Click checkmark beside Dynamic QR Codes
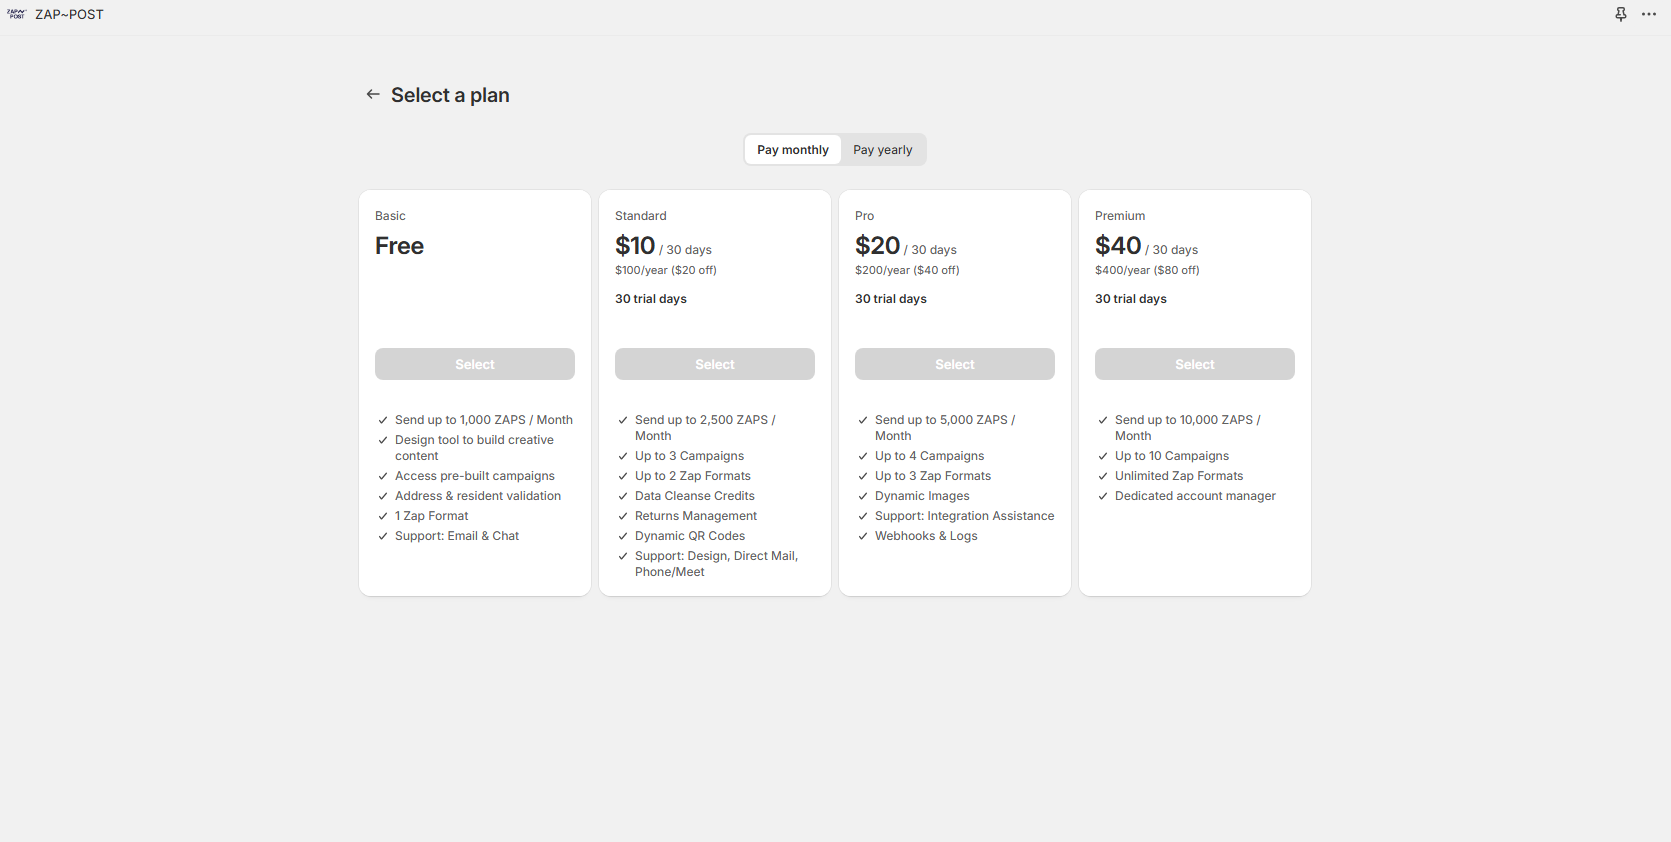1671x842 pixels. pos(623,536)
